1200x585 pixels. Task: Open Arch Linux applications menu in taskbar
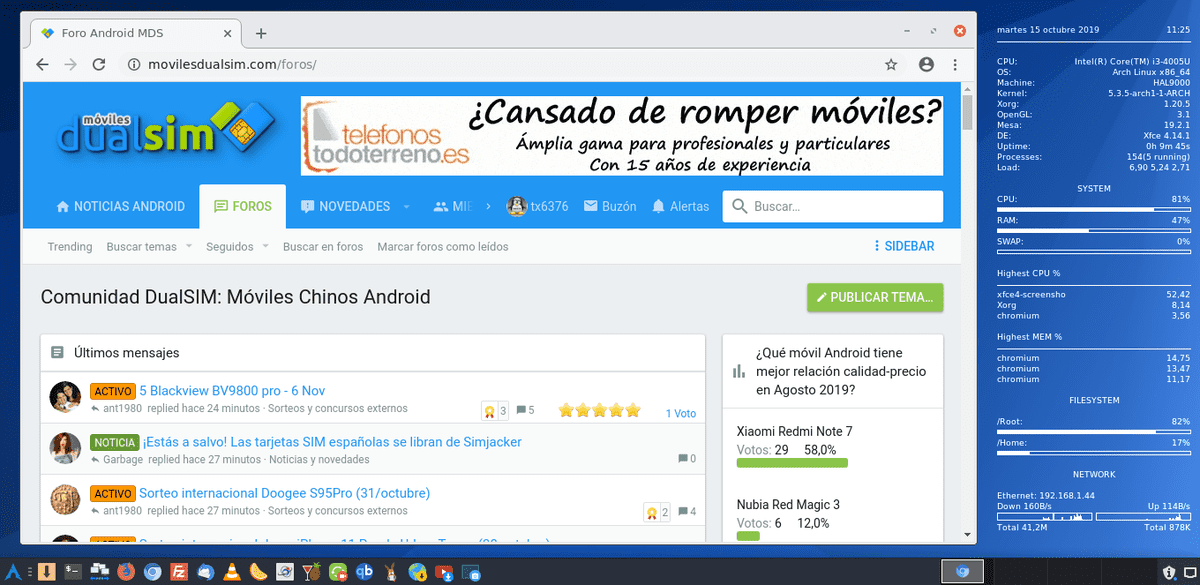pos(13,572)
